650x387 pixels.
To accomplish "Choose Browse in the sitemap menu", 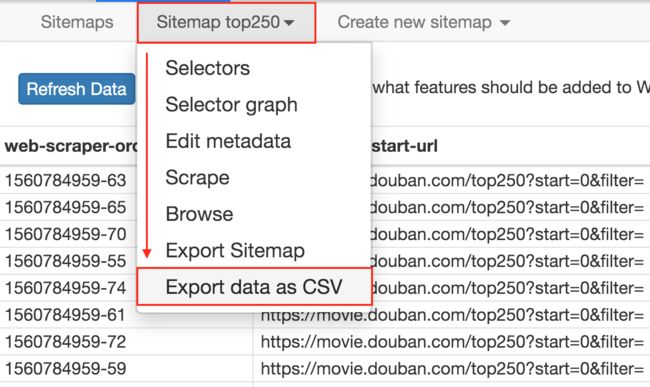I will [199, 214].
